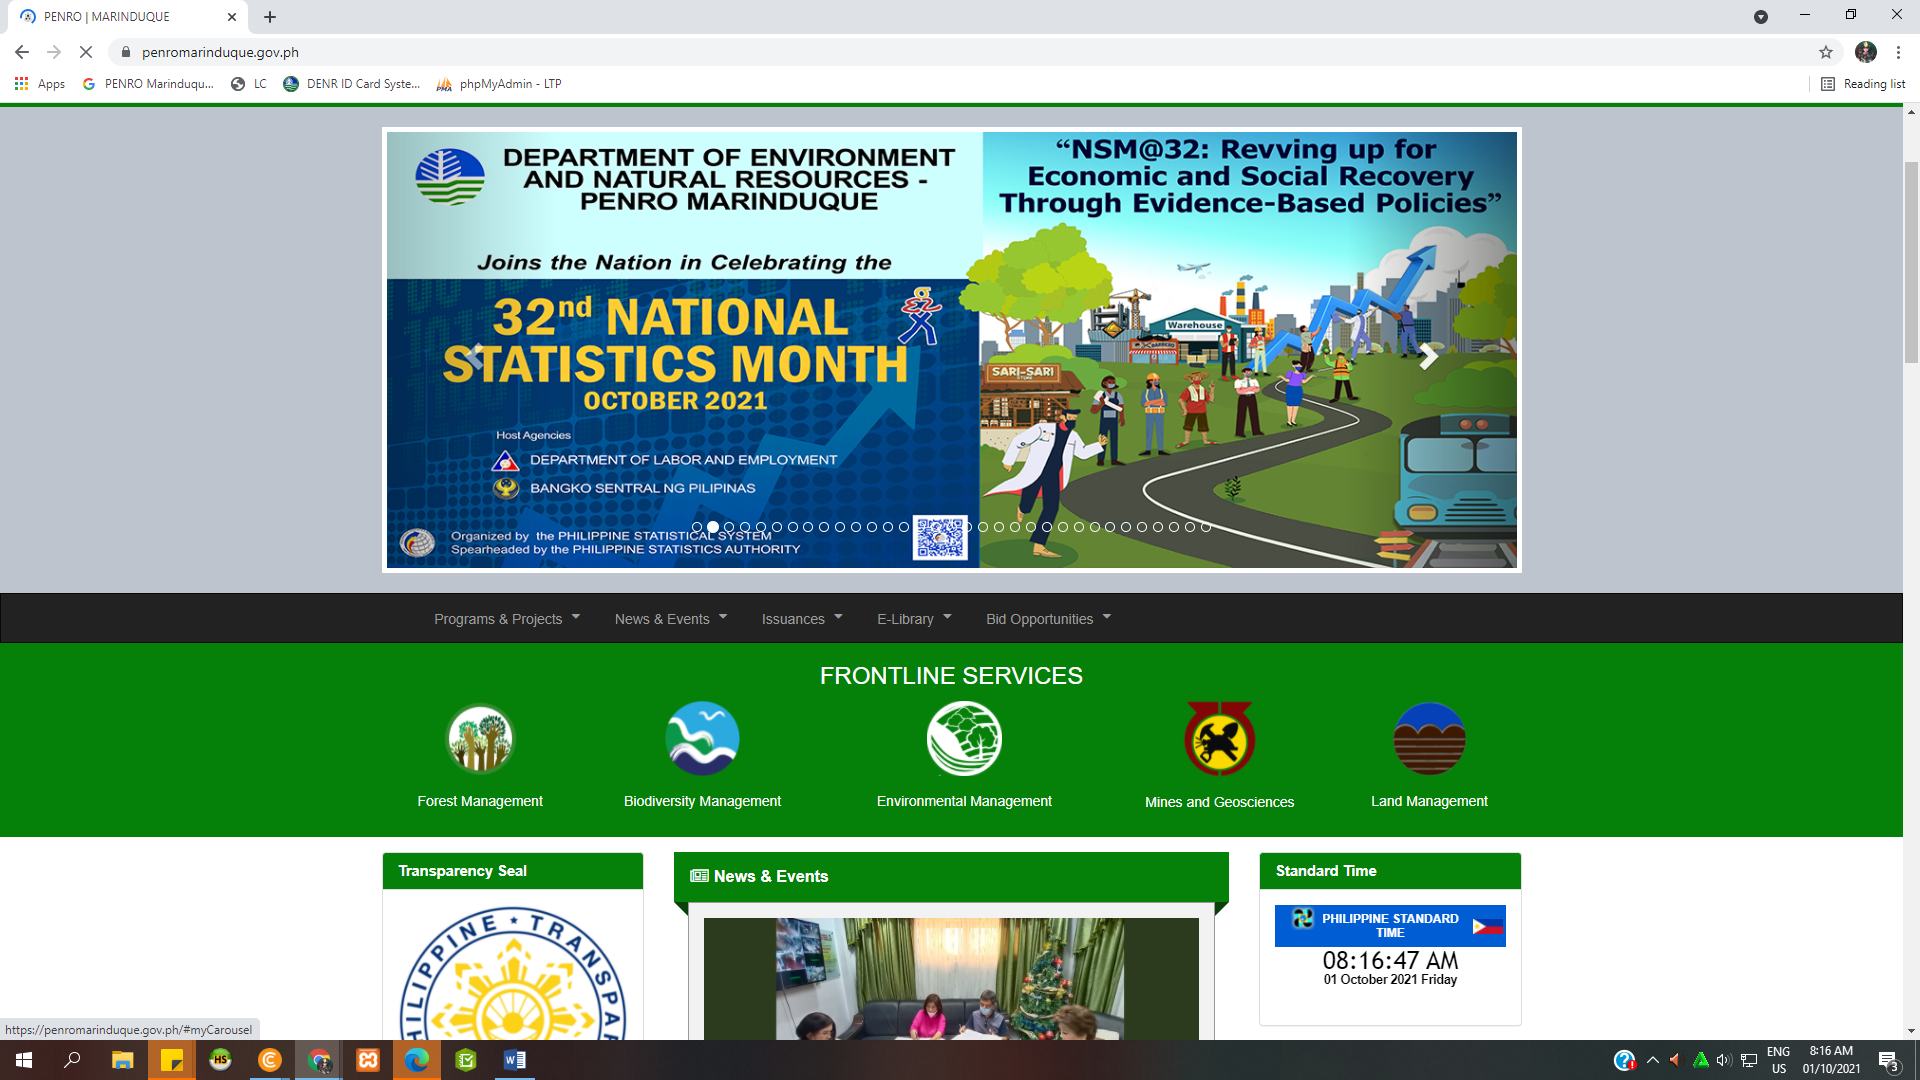The height and width of the screenshot is (1080, 1920).
Task: Click the system volume speaker icon
Action: [x=1724, y=1060]
